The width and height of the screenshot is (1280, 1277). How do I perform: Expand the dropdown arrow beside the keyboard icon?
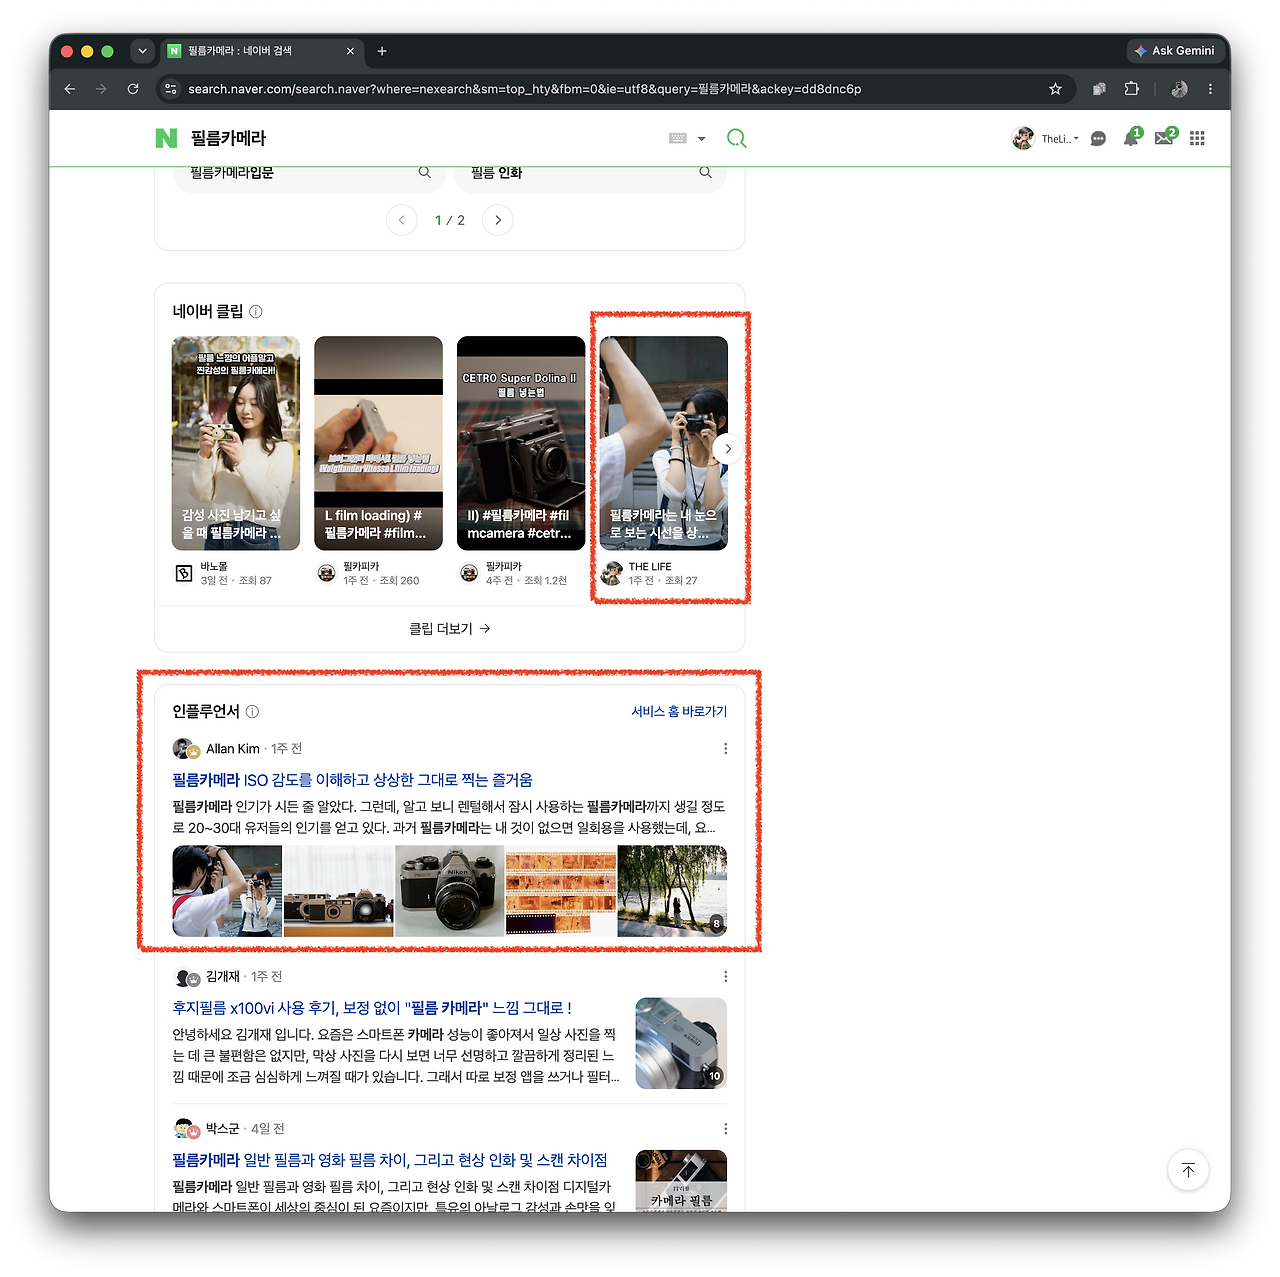702,139
